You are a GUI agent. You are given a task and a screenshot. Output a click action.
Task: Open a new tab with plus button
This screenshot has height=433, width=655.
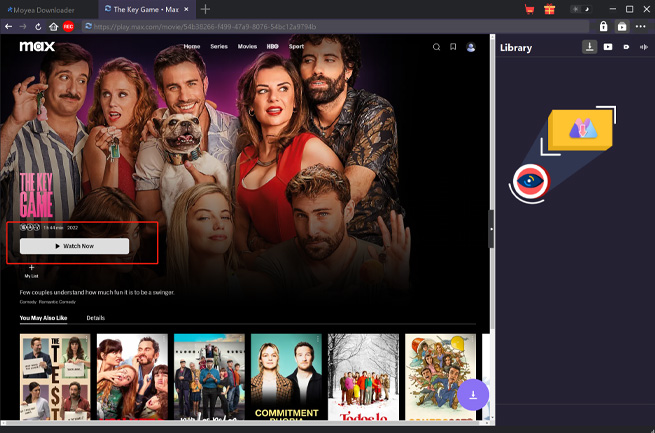click(205, 9)
